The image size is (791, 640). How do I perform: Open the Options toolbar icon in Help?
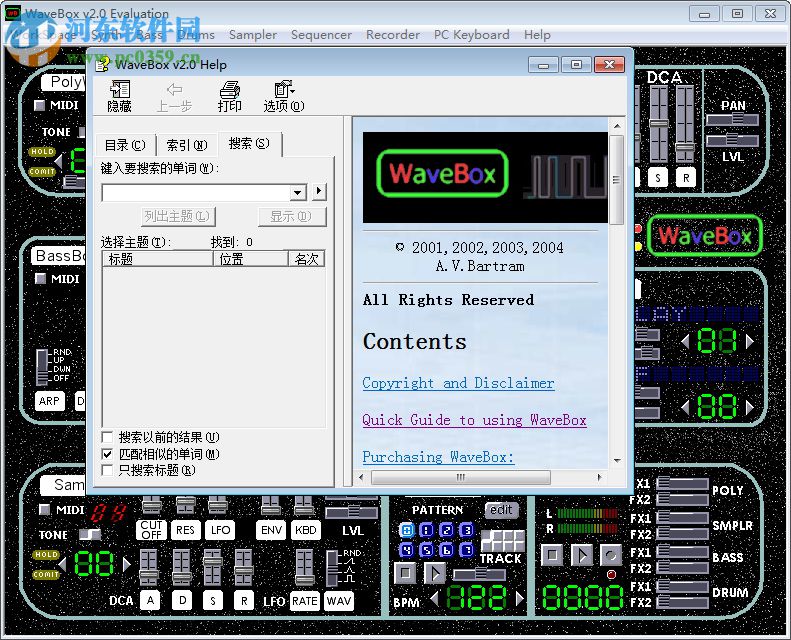[x=284, y=96]
